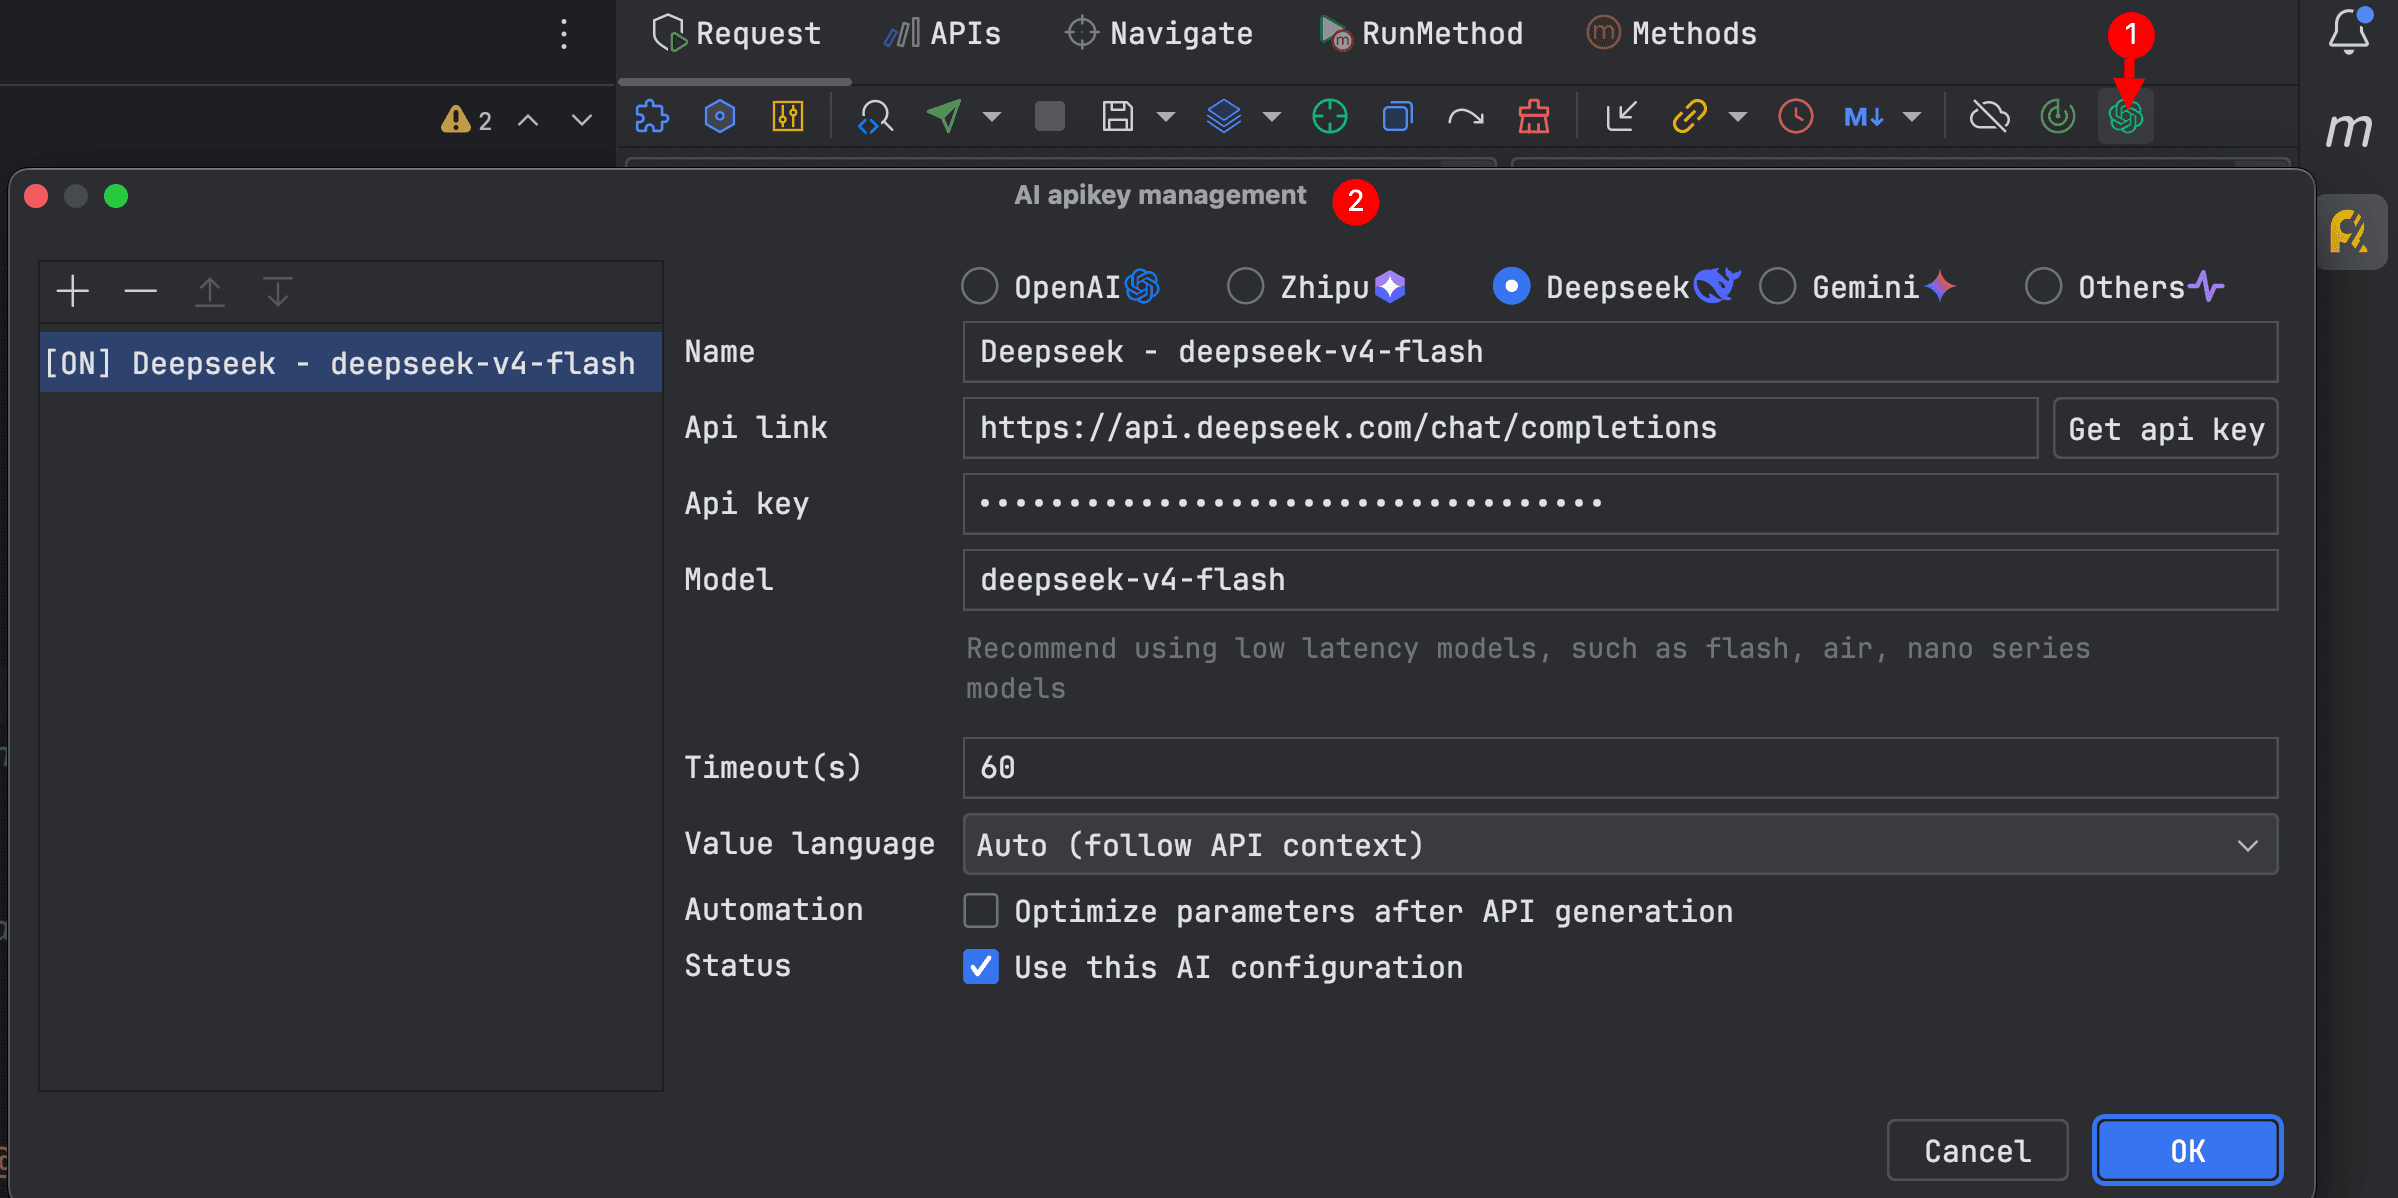The width and height of the screenshot is (2398, 1198).
Task: Click the warning triangle with count 2
Action: point(467,120)
